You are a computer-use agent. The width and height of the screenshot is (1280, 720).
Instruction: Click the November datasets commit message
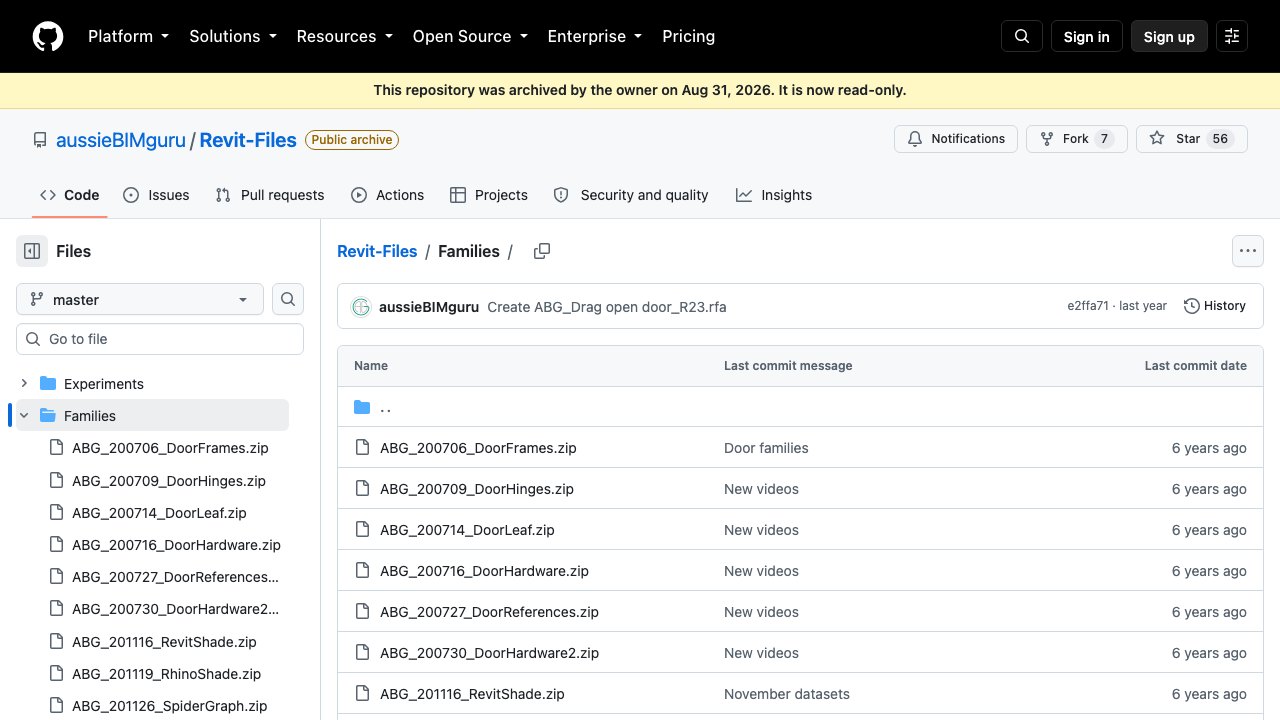[x=787, y=694]
